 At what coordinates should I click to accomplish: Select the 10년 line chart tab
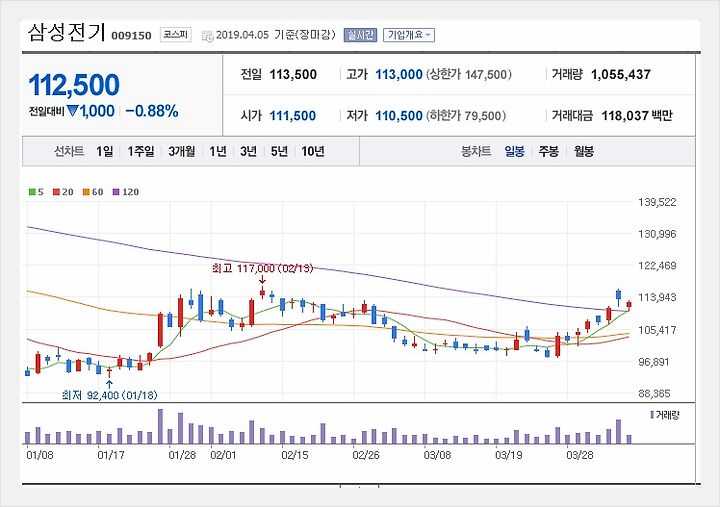point(313,151)
